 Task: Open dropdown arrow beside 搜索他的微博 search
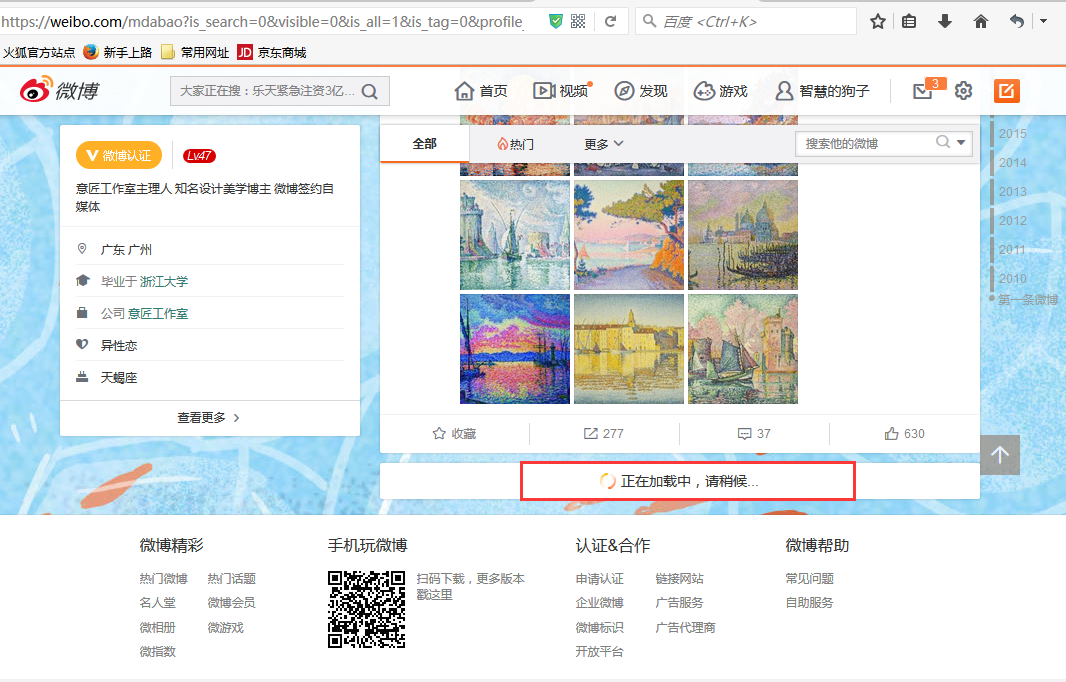point(961,143)
